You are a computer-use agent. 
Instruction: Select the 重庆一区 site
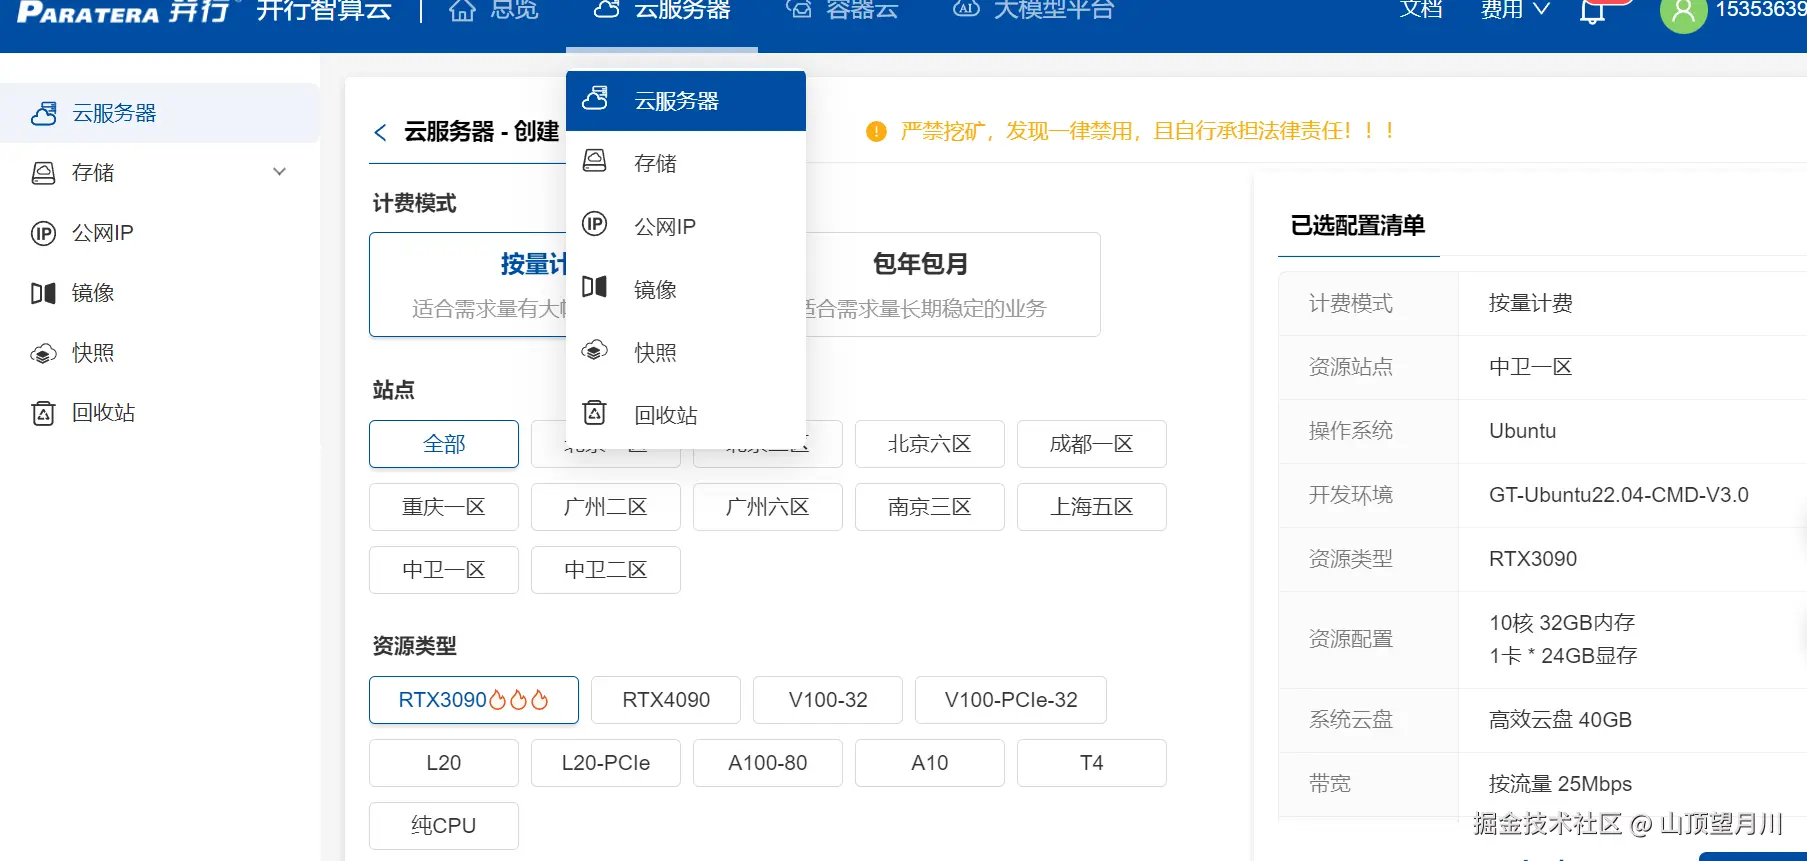[444, 507]
